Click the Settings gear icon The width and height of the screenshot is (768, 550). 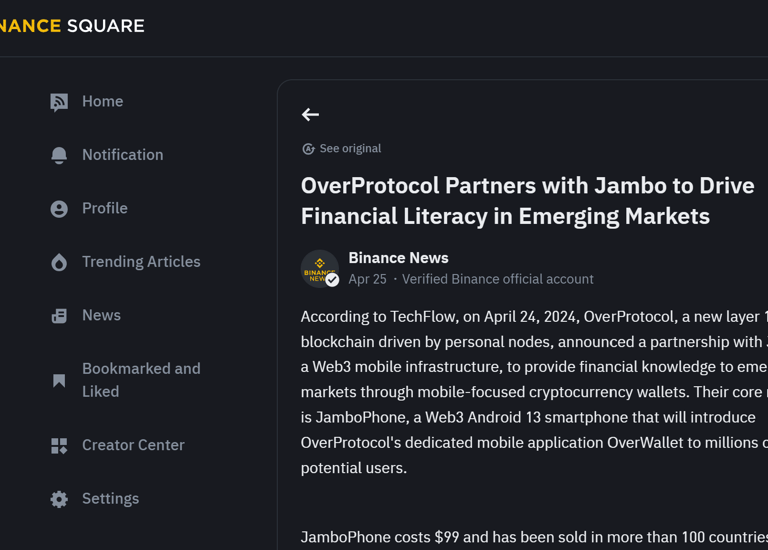click(x=59, y=499)
